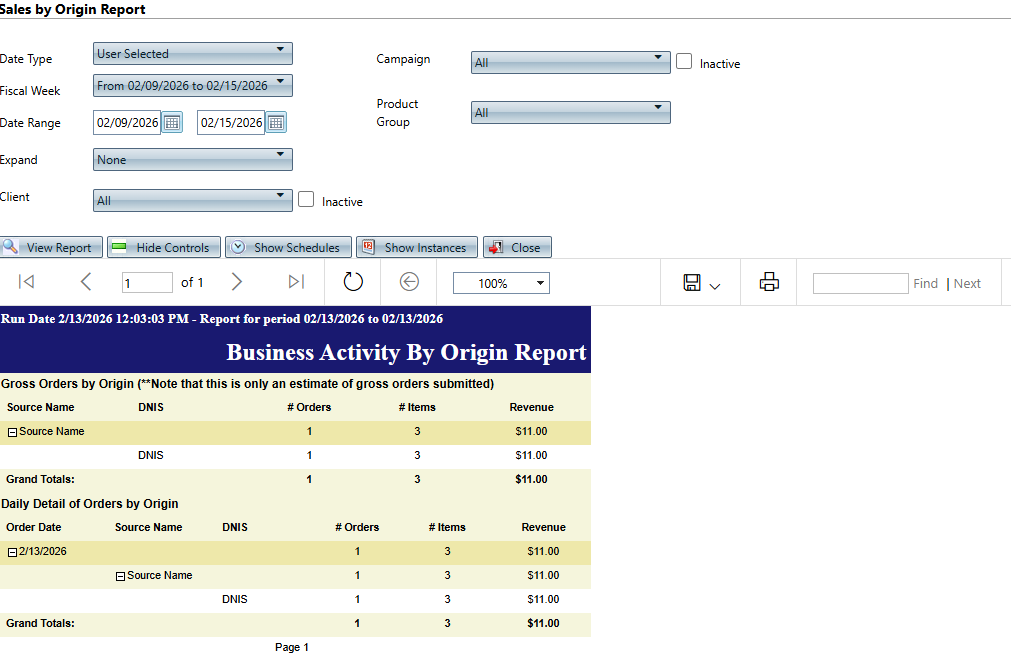Advance to next report page
Image resolution: width=1011 pixels, height=657 pixels.
click(237, 283)
